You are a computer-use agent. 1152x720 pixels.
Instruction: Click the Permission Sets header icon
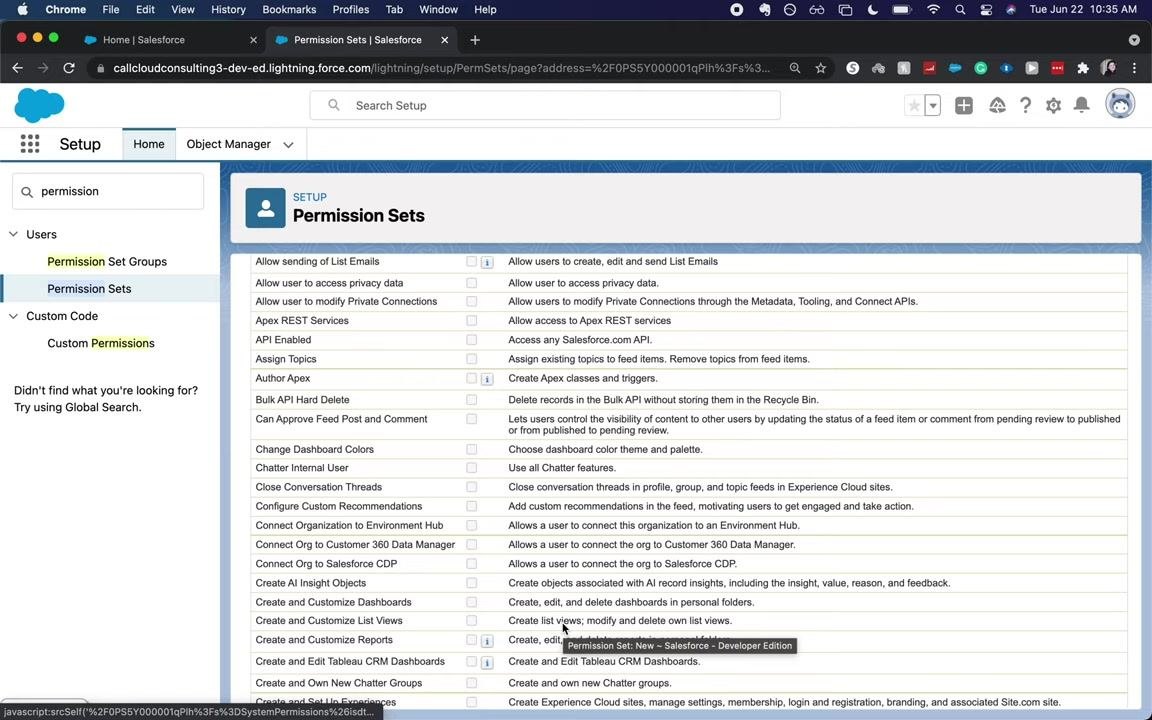tap(265, 208)
